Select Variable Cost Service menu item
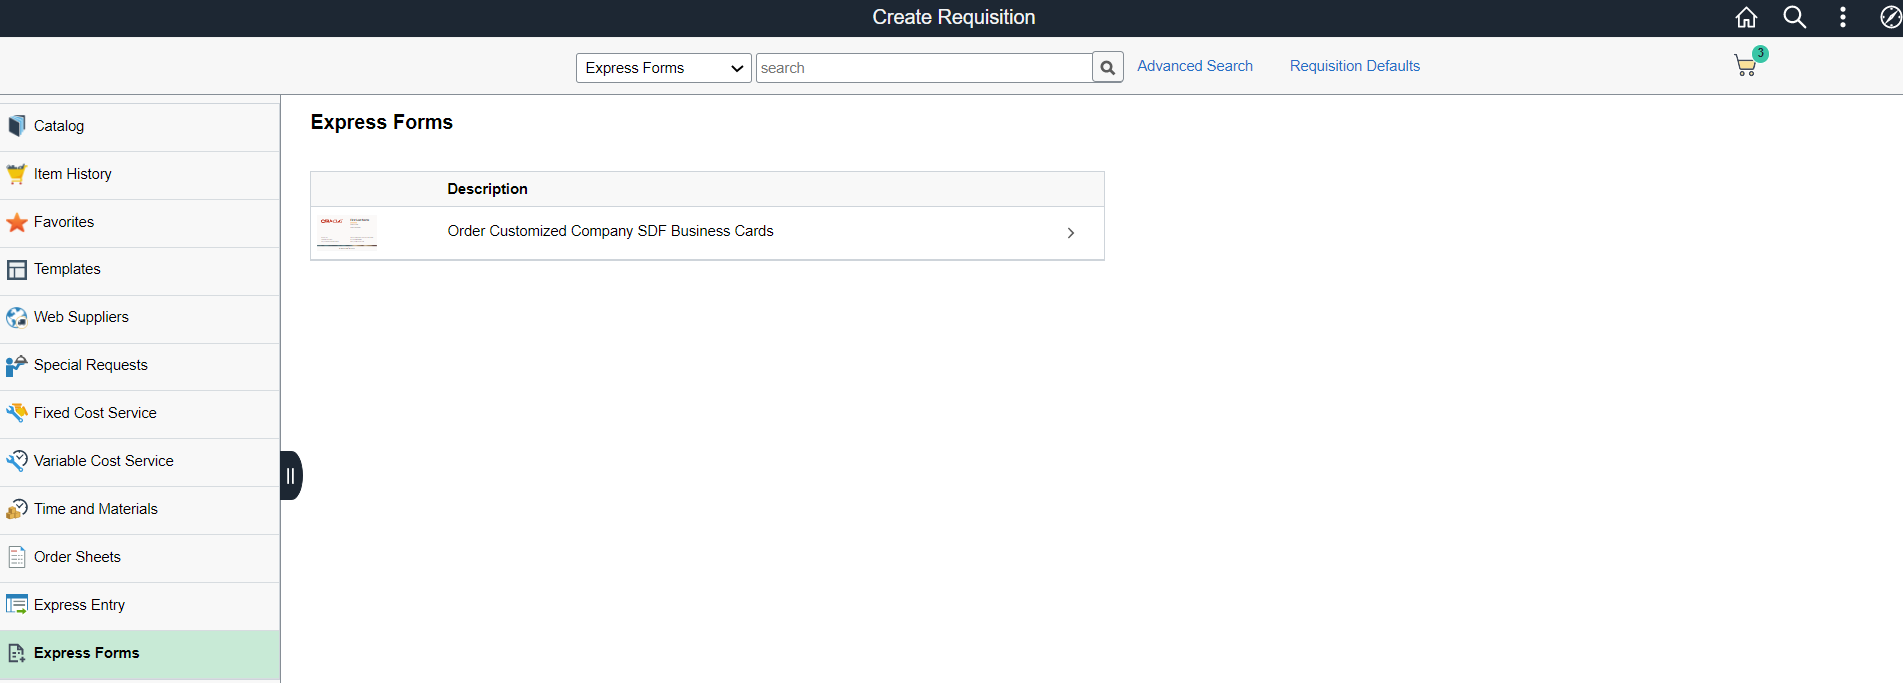 point(140,462)
